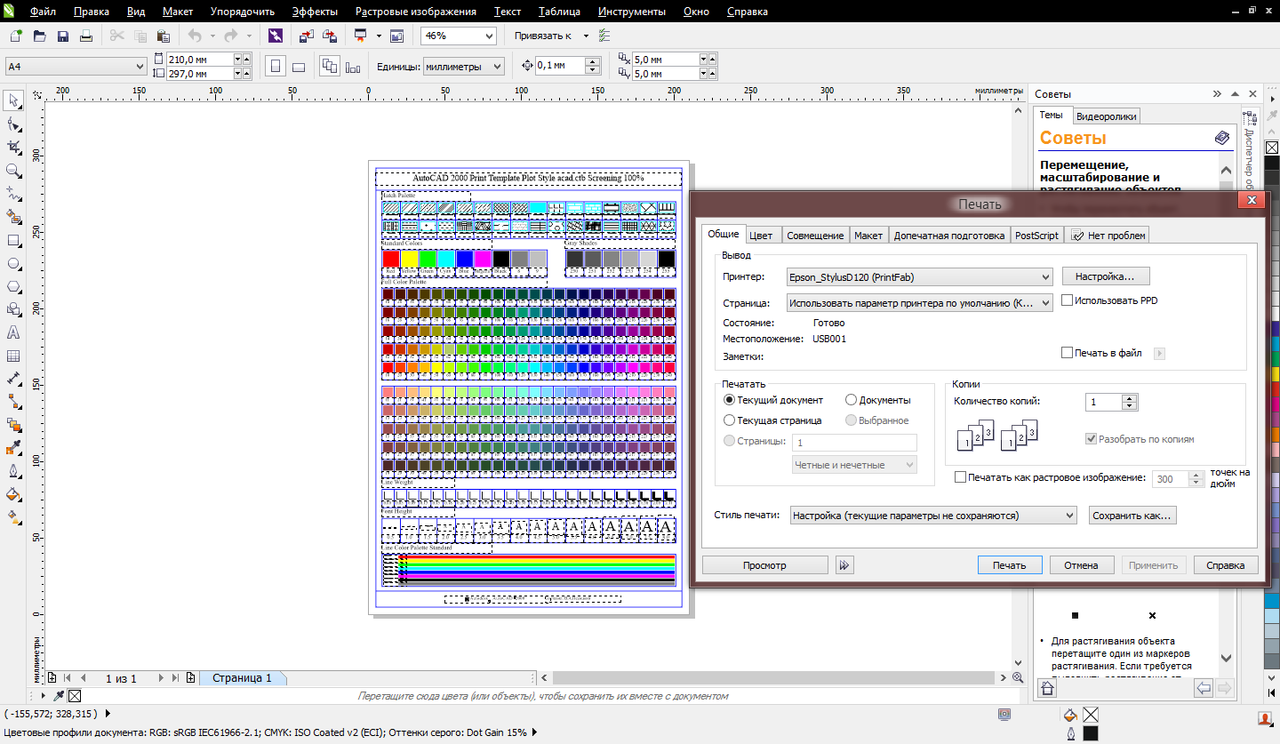
Task: Enable 'Печатать как растровое изображение'
Action: [961, 478]
